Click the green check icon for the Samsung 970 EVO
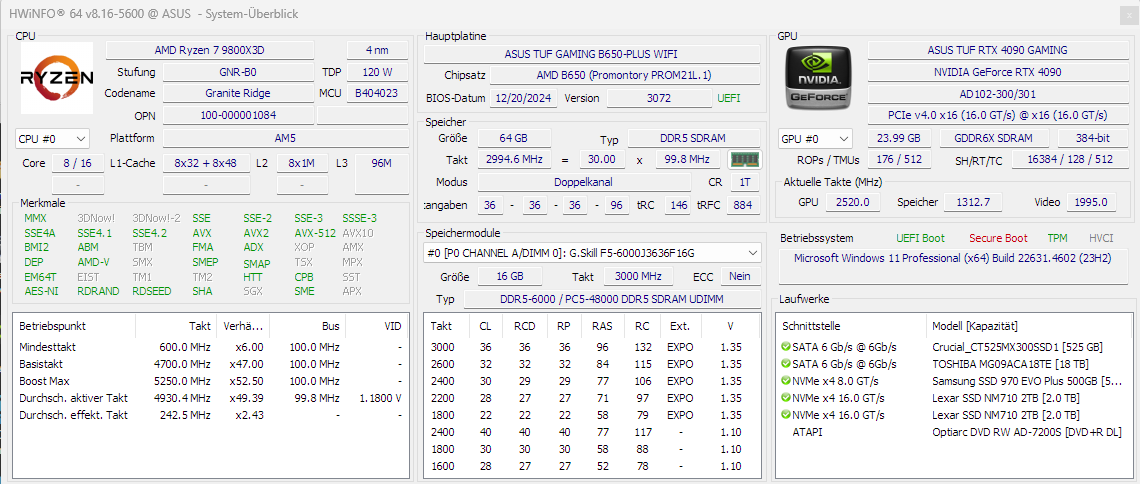Image resolution: width=1140 pixels, height=484 pixels. pos(785,381)
